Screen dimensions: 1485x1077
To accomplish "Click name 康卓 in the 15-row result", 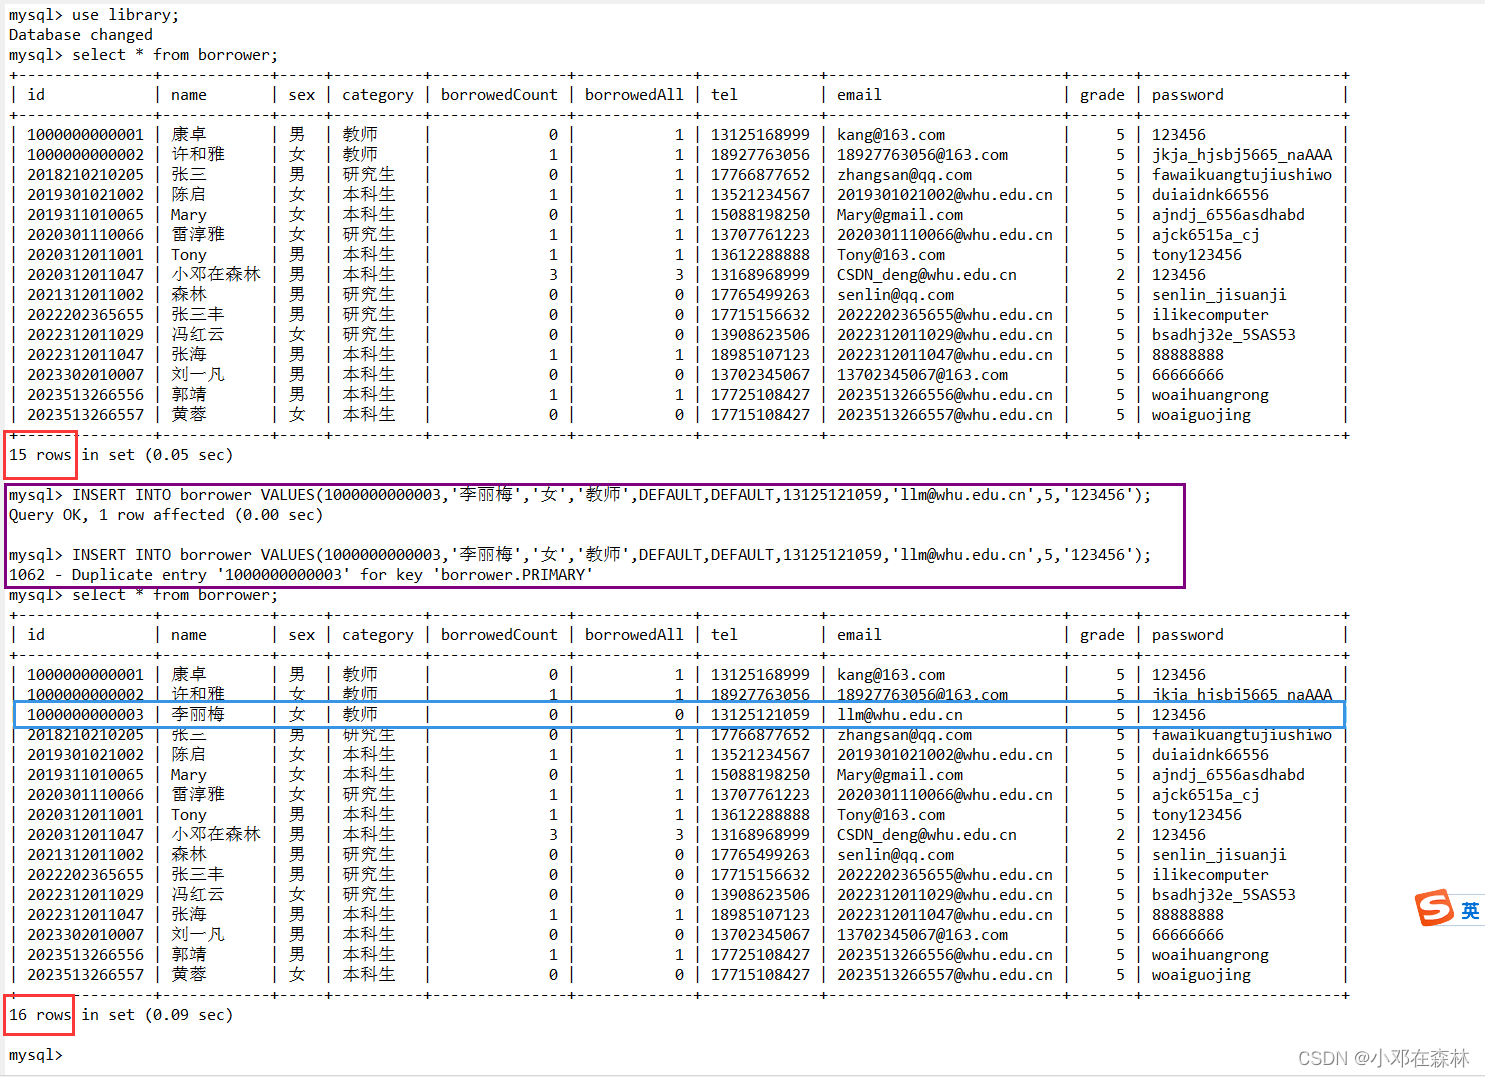I will (x=189, y=135).
